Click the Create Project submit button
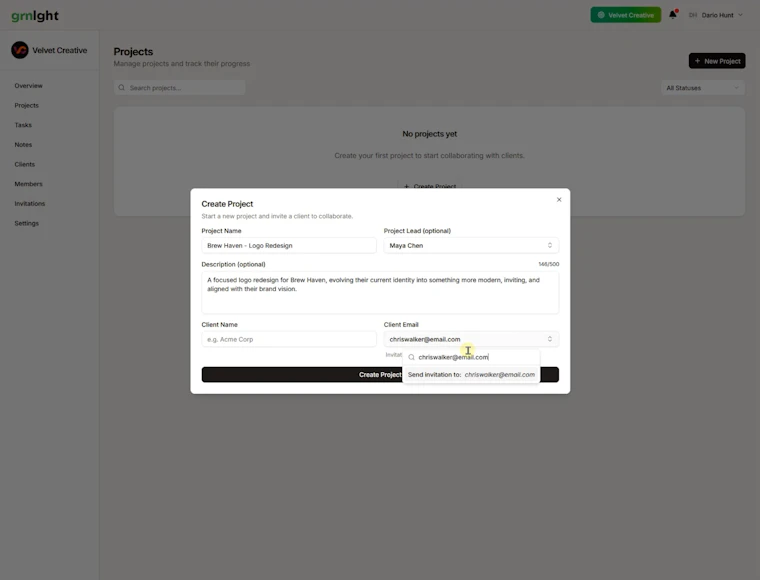 click(x=380, y=375)
